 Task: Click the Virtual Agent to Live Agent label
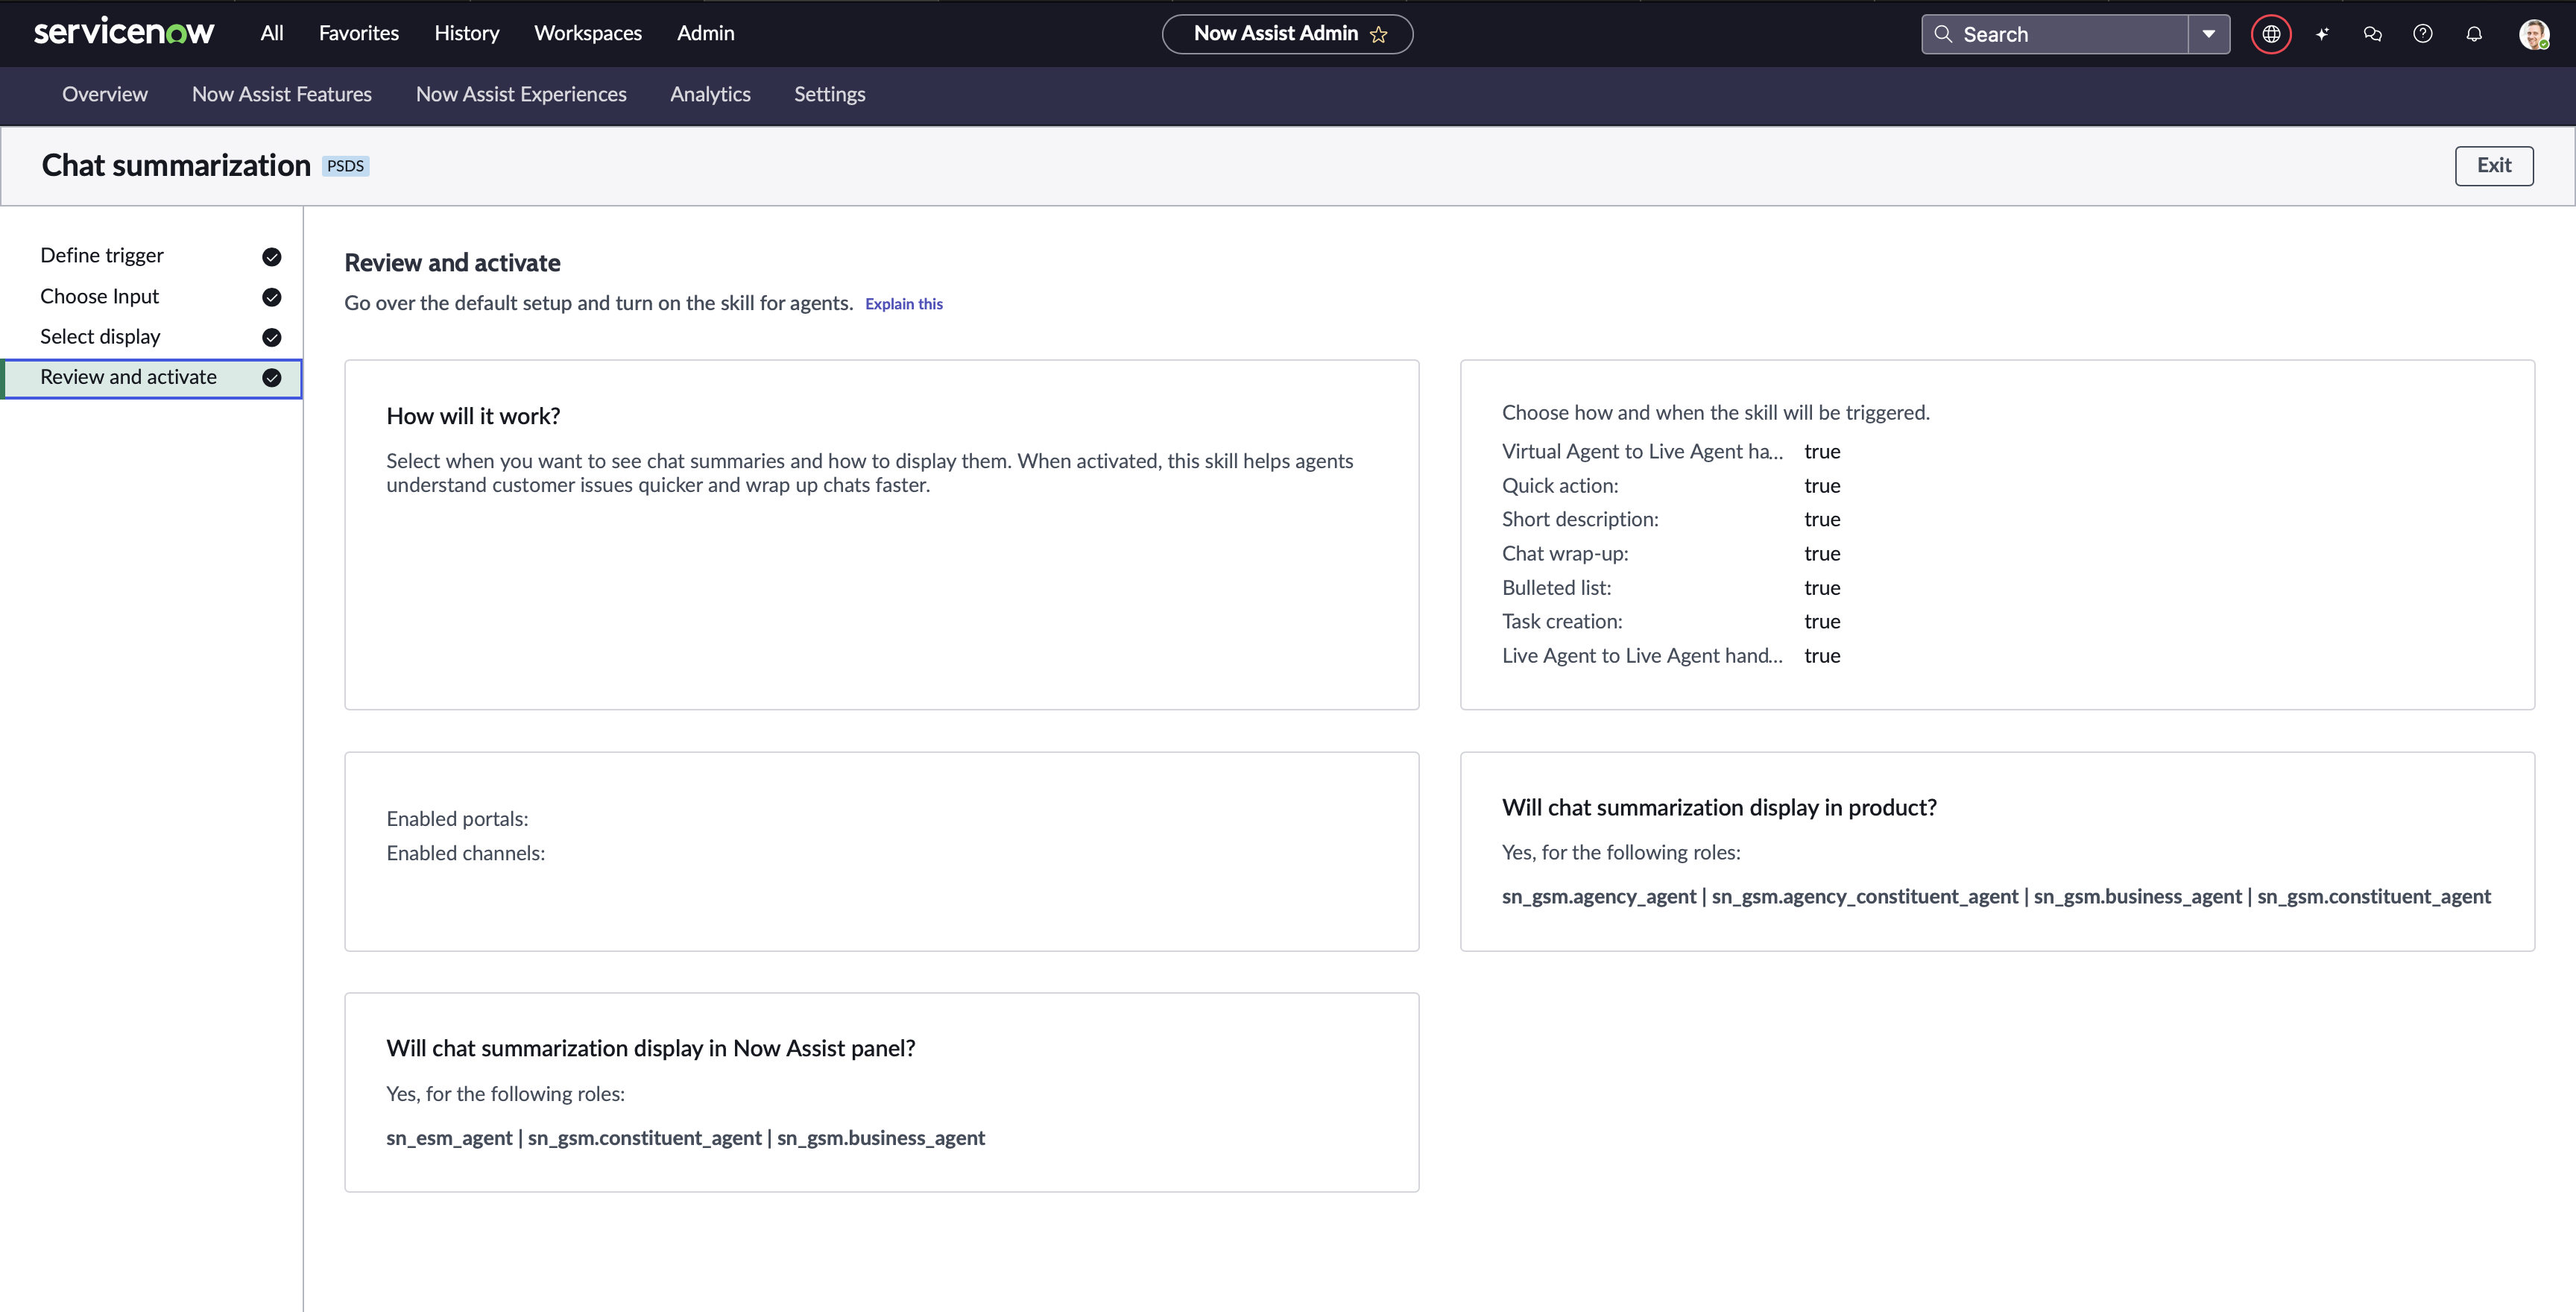[1642, 451]
